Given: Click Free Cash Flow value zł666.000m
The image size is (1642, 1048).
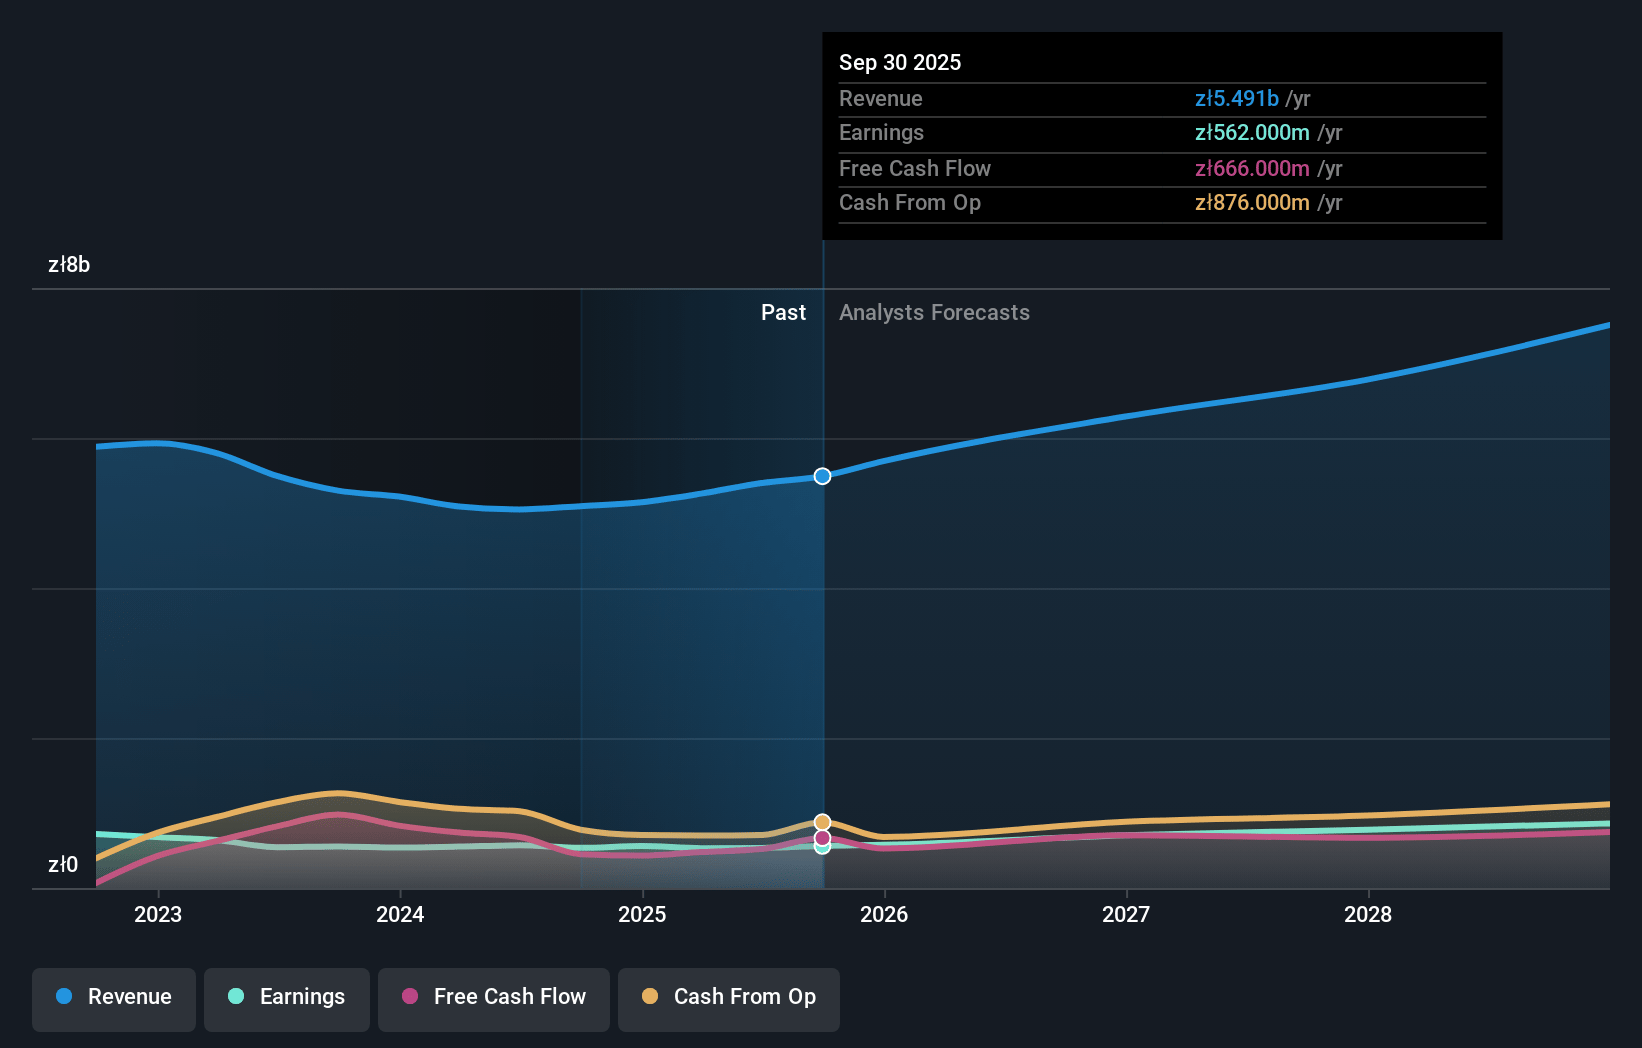Looking at the screenshot, I should [1252, 169].
